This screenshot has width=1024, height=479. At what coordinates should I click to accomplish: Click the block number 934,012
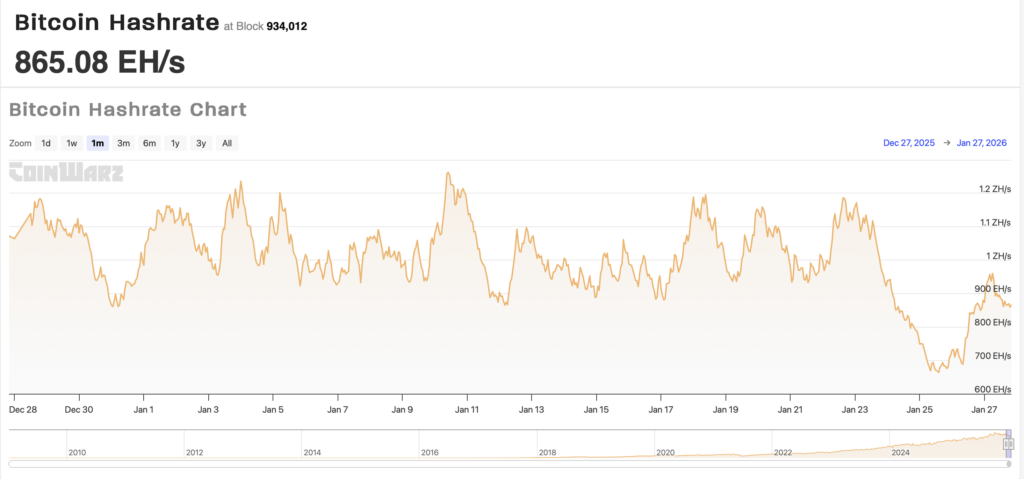click(286, 26)
